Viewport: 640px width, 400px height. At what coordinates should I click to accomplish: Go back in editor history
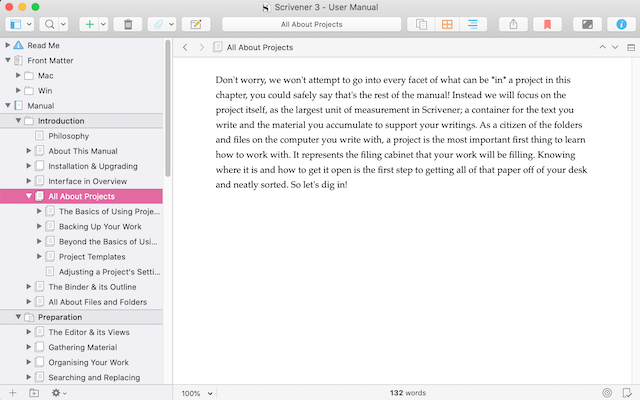[x=185, y=47]
